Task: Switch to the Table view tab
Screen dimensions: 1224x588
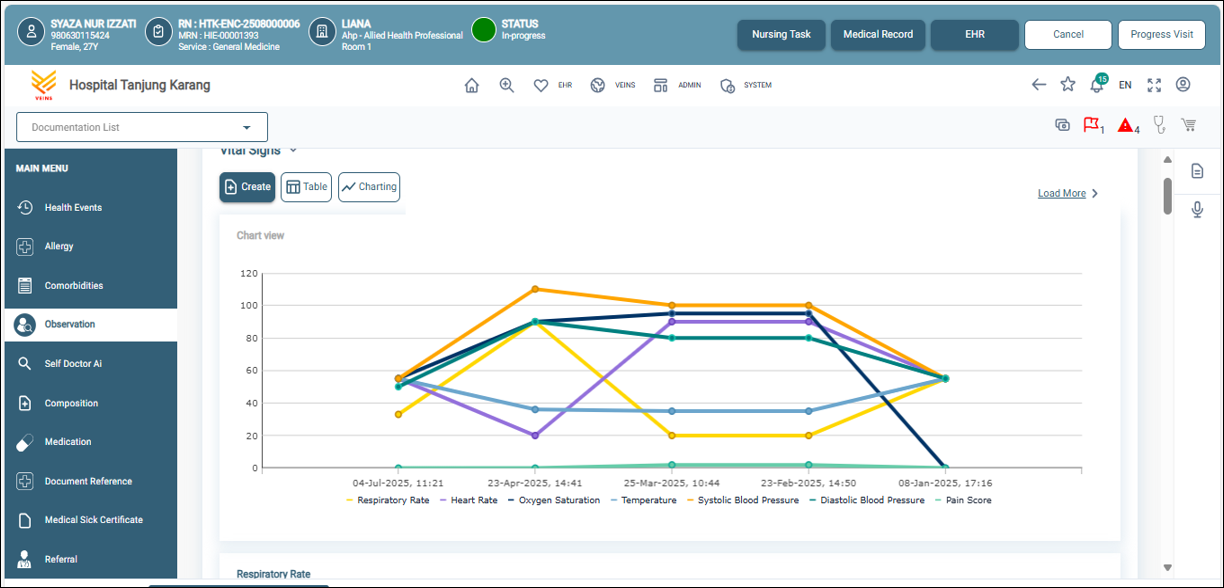Action: pos(306,187)
